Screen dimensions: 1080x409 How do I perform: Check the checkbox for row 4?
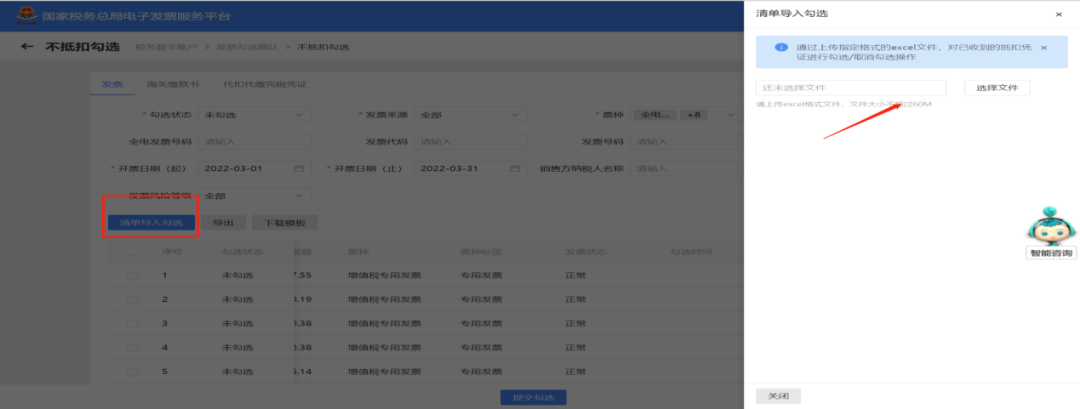point(132,348)
